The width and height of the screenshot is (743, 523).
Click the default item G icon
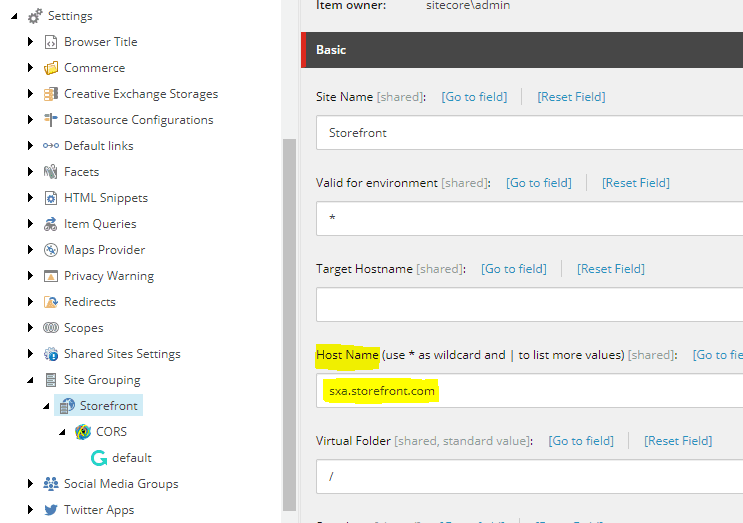pyautogui.click(x=99, y=458)
